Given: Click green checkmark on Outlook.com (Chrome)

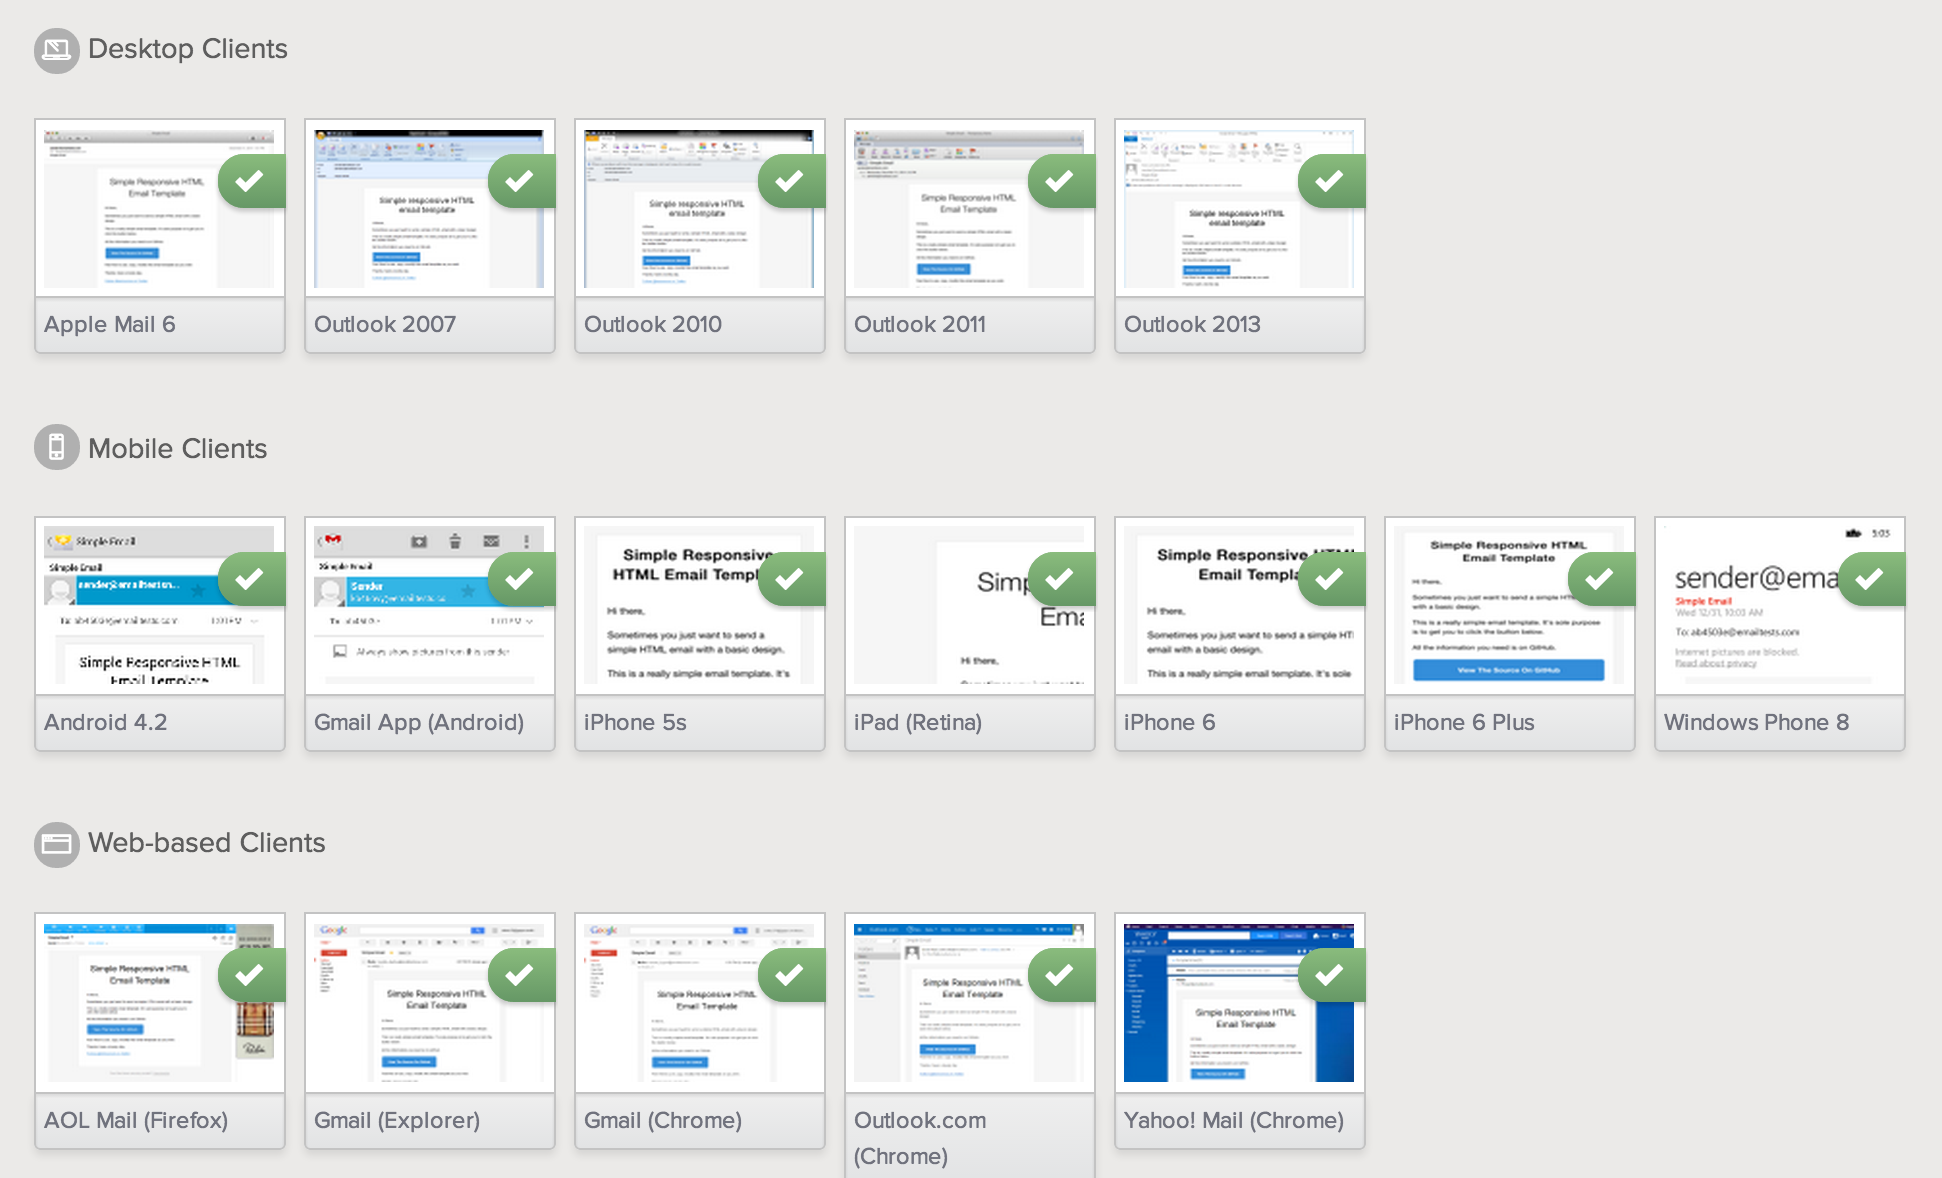Looking at the screenshot, I should pyautogui.click(x=1061, y=975).
